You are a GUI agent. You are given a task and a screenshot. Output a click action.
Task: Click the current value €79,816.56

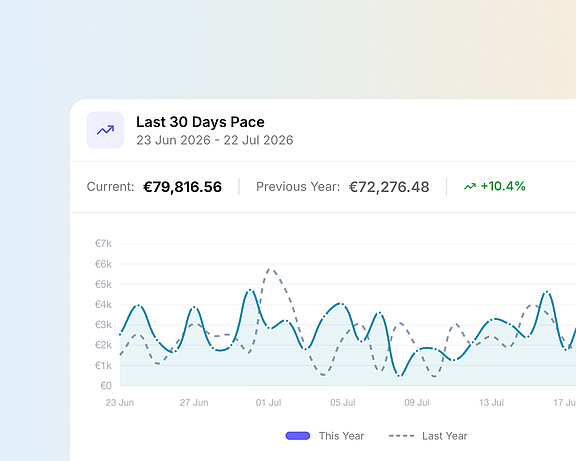[x=183, y=187]
